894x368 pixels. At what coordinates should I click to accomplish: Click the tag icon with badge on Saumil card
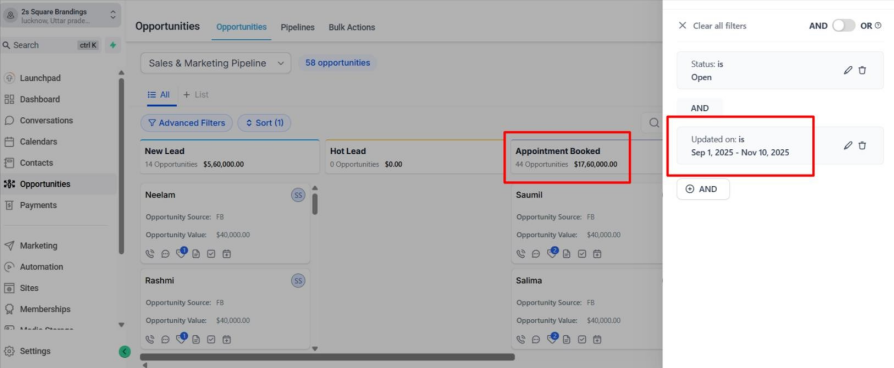(x=552, y=253)
